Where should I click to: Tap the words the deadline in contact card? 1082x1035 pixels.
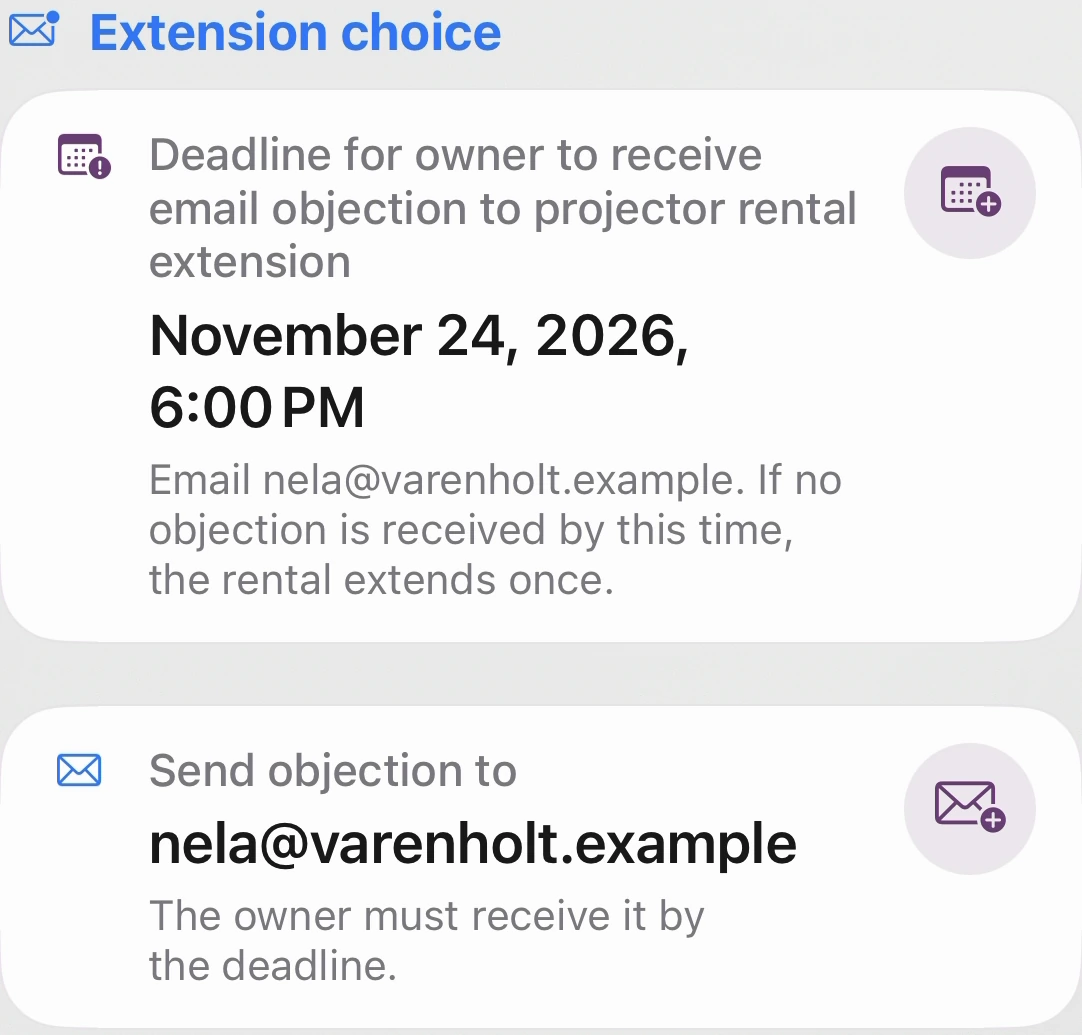(273, 965)
